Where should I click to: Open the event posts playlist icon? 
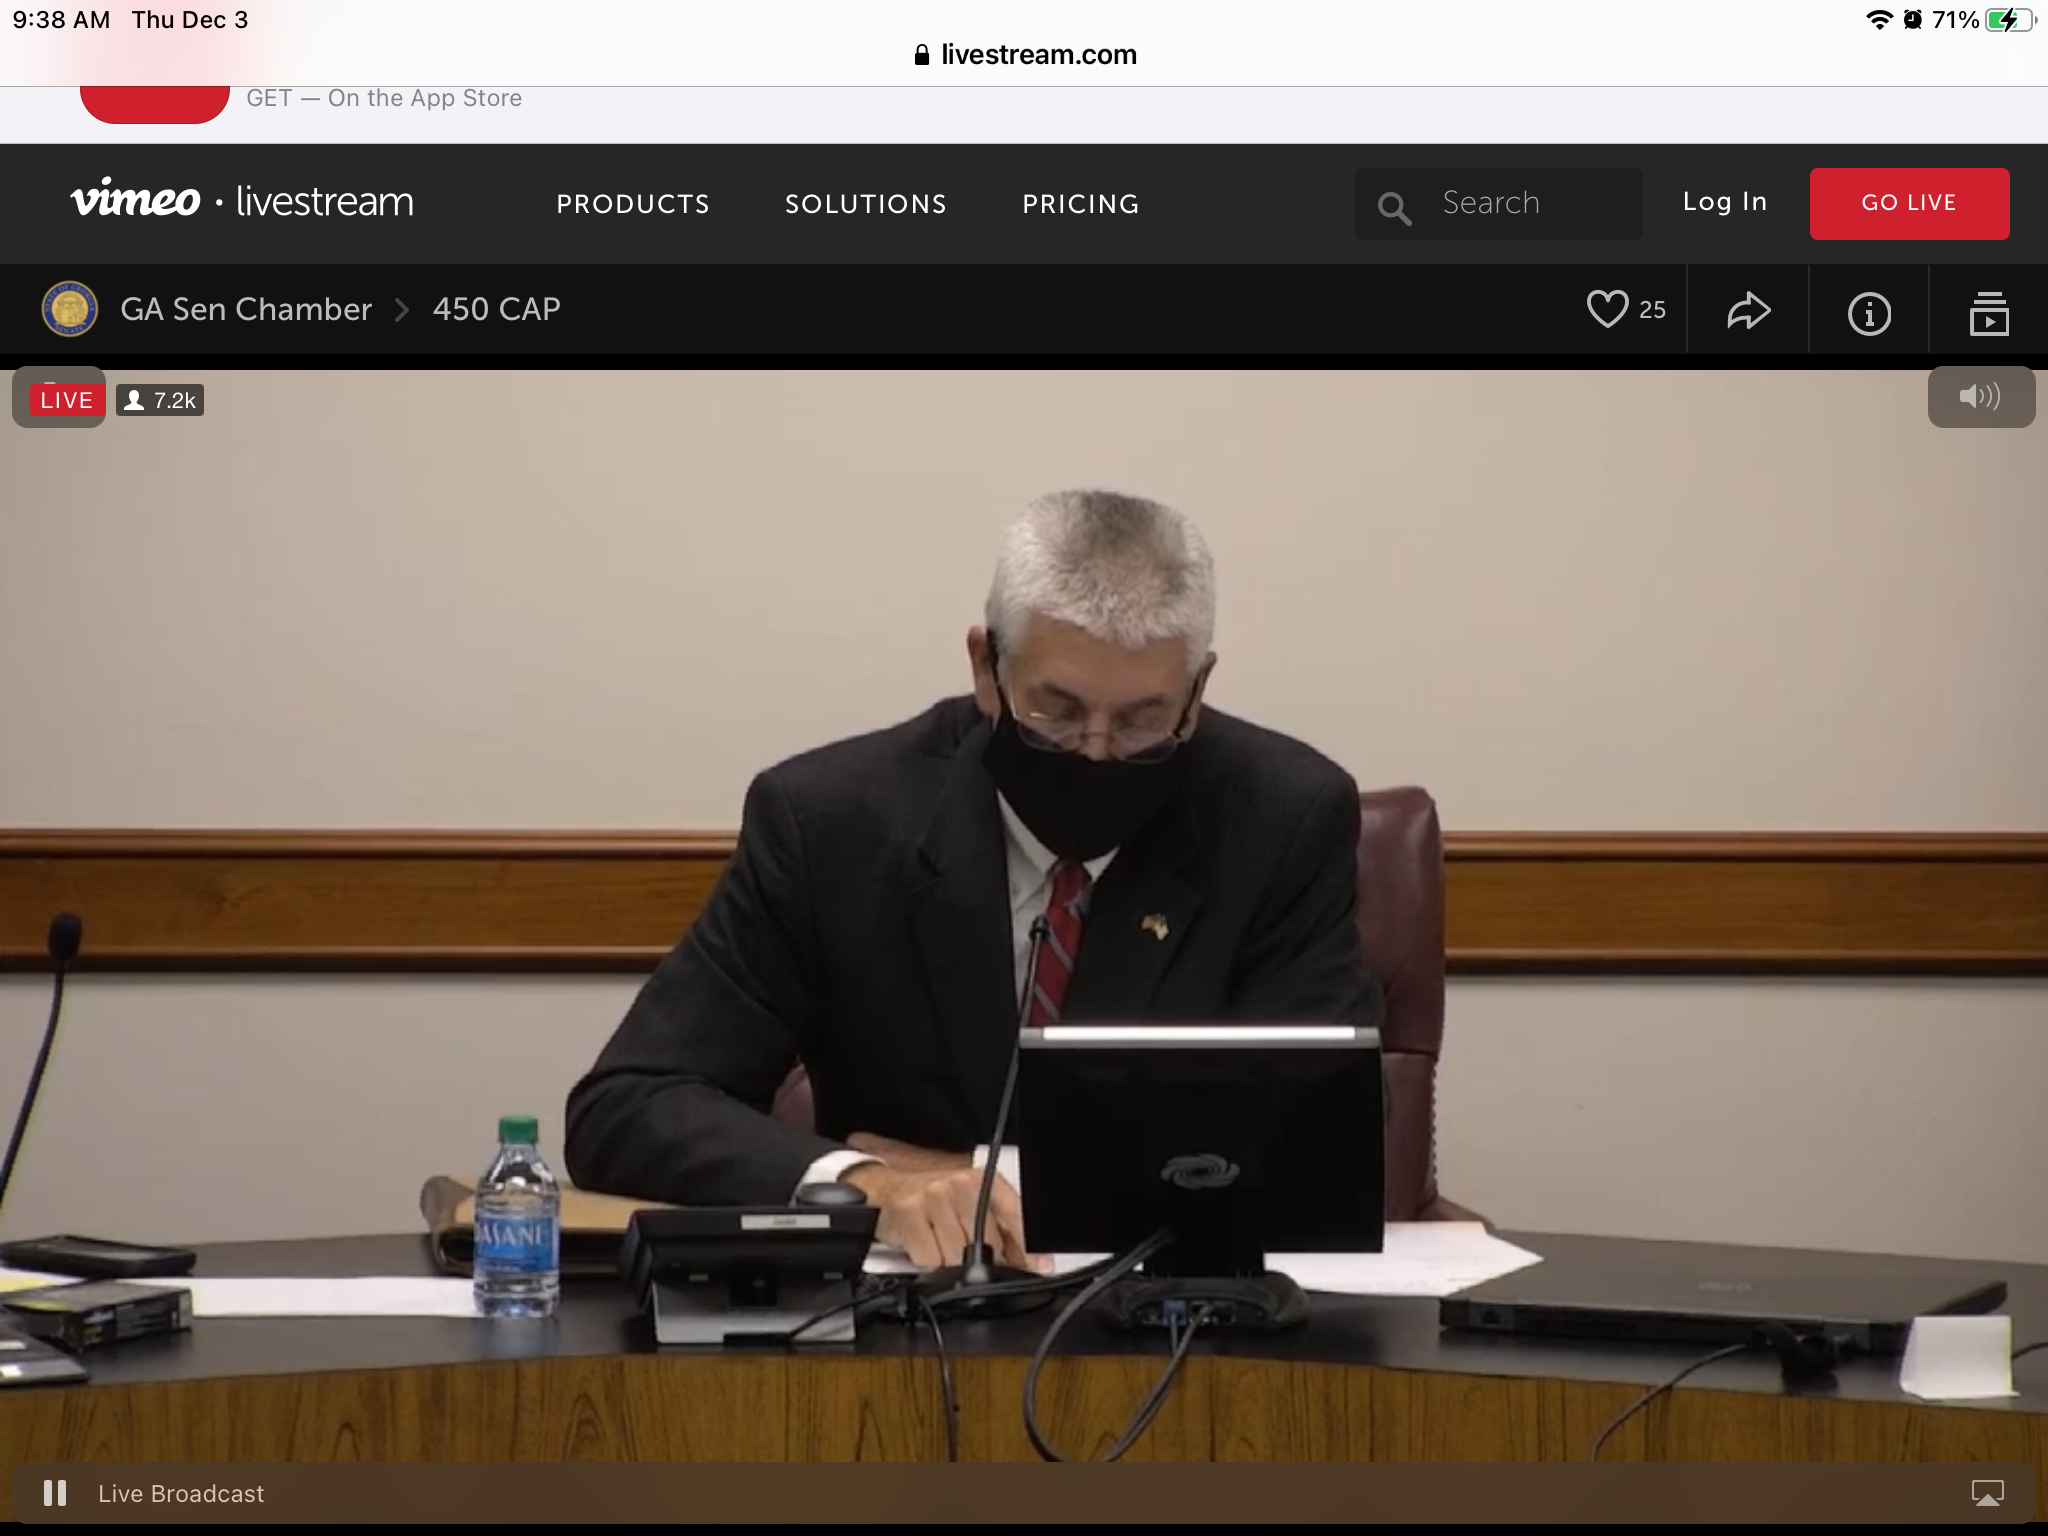[1989, 313]
